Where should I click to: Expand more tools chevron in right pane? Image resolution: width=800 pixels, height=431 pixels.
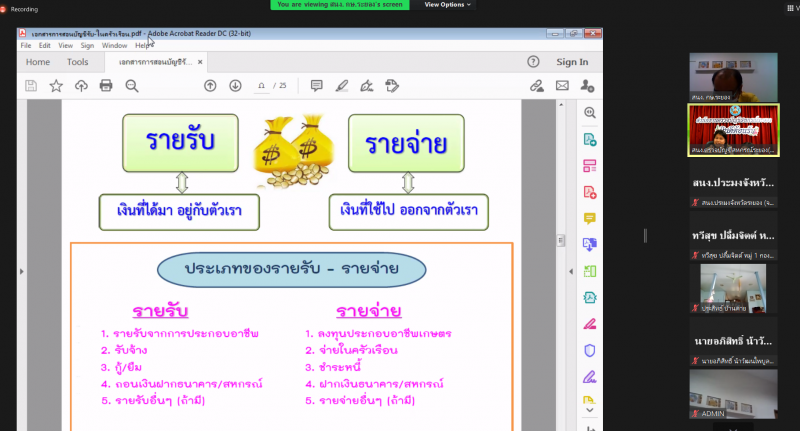click(590, 410)
